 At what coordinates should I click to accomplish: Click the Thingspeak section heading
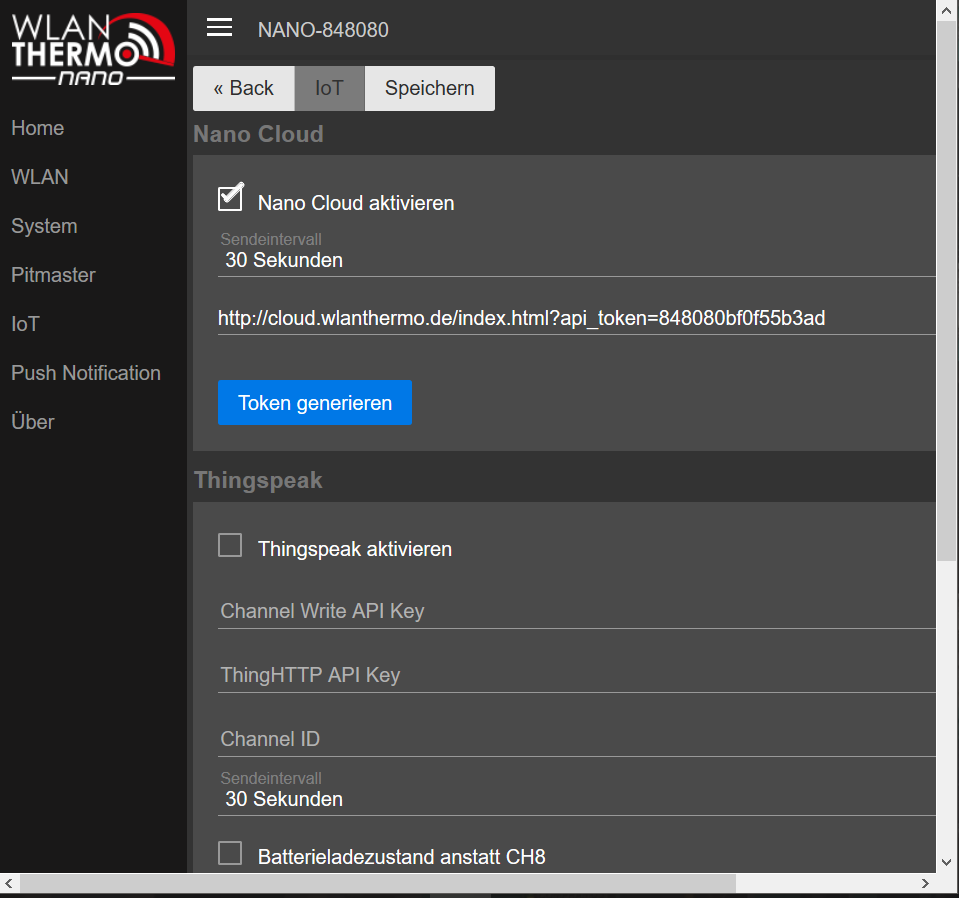[258, 480]
